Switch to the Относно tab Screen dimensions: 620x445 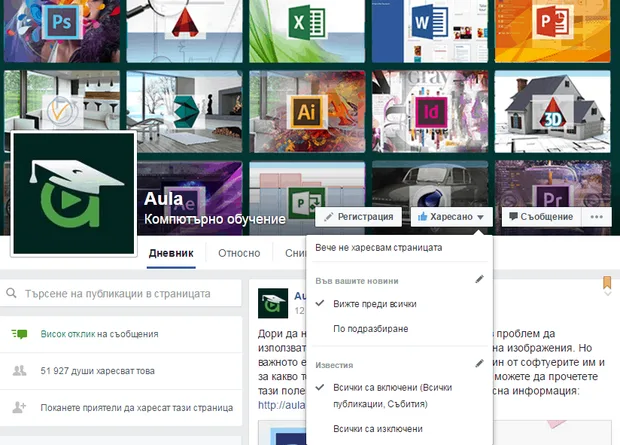(x=239, y=253)
